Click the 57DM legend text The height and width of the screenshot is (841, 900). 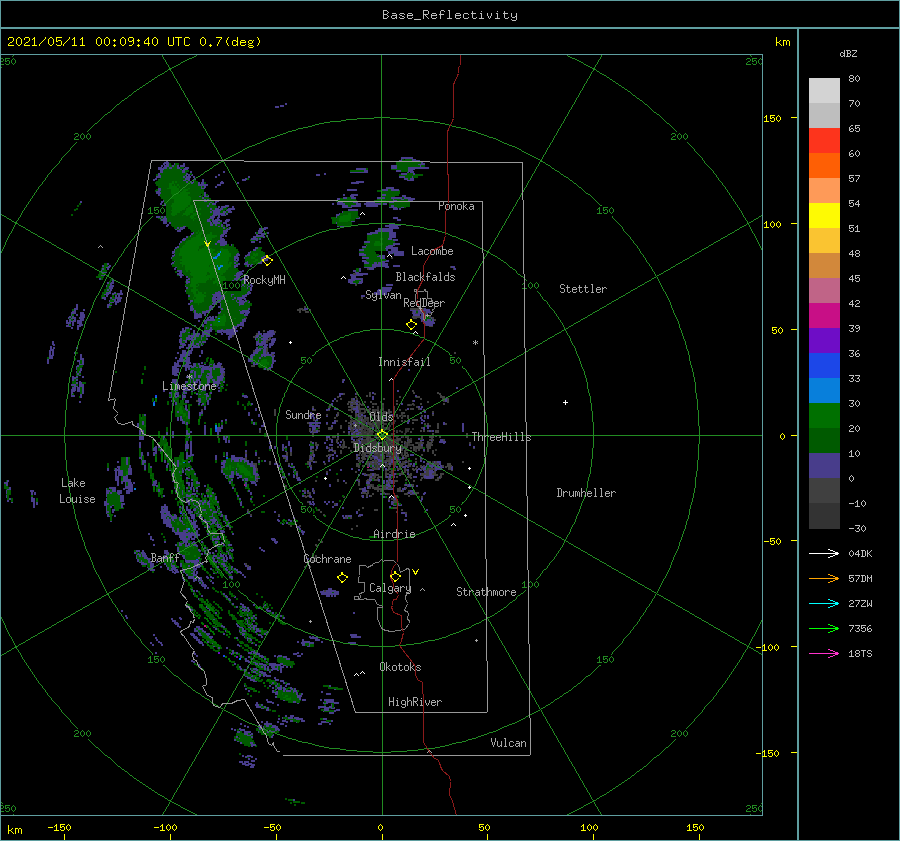860,579
